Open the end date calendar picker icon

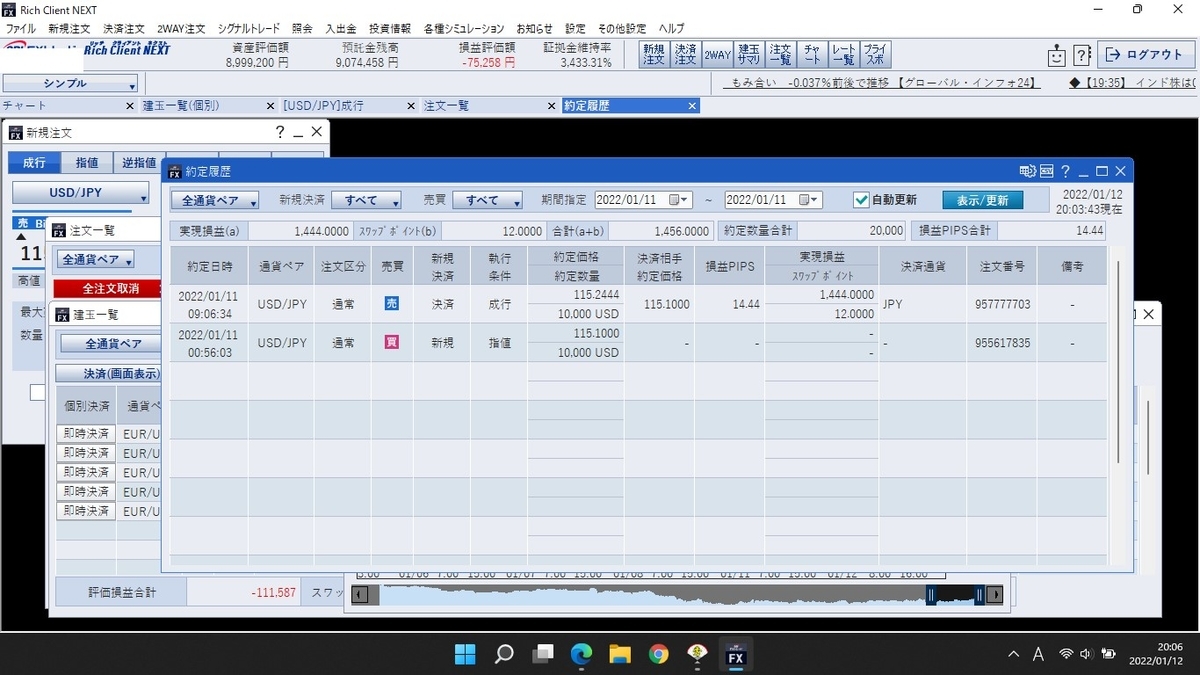pyautogui.click(x=810, y=200)
